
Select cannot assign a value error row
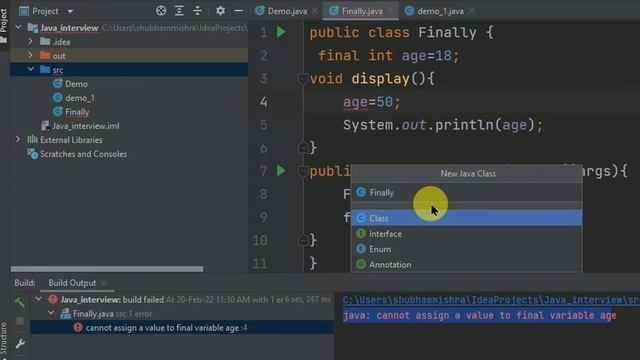click(x=182, y=327)
